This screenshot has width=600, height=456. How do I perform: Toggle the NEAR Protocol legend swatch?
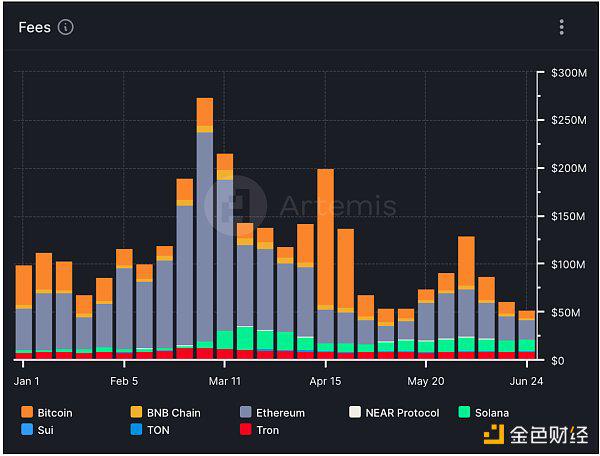355,412
